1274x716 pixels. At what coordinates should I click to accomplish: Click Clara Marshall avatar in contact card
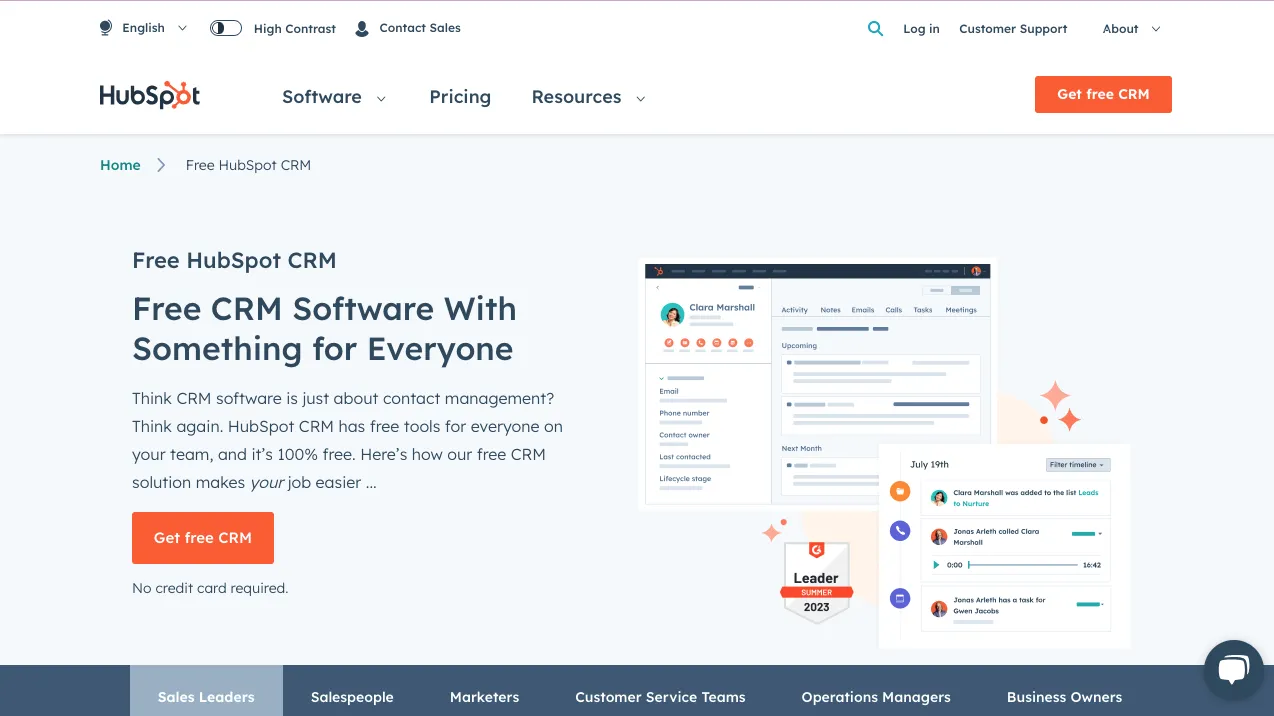pos(672,314)
